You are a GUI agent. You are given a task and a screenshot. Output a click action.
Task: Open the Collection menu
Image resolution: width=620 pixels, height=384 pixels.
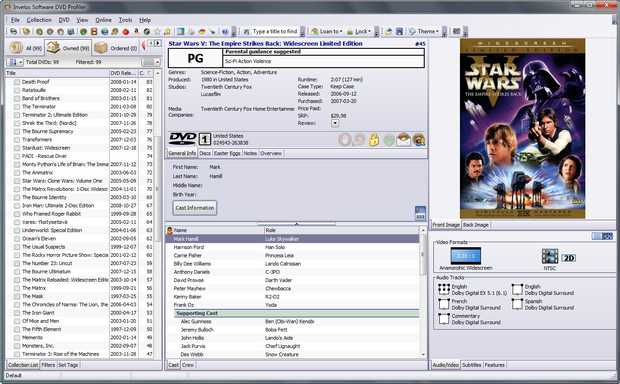(39, 20)
